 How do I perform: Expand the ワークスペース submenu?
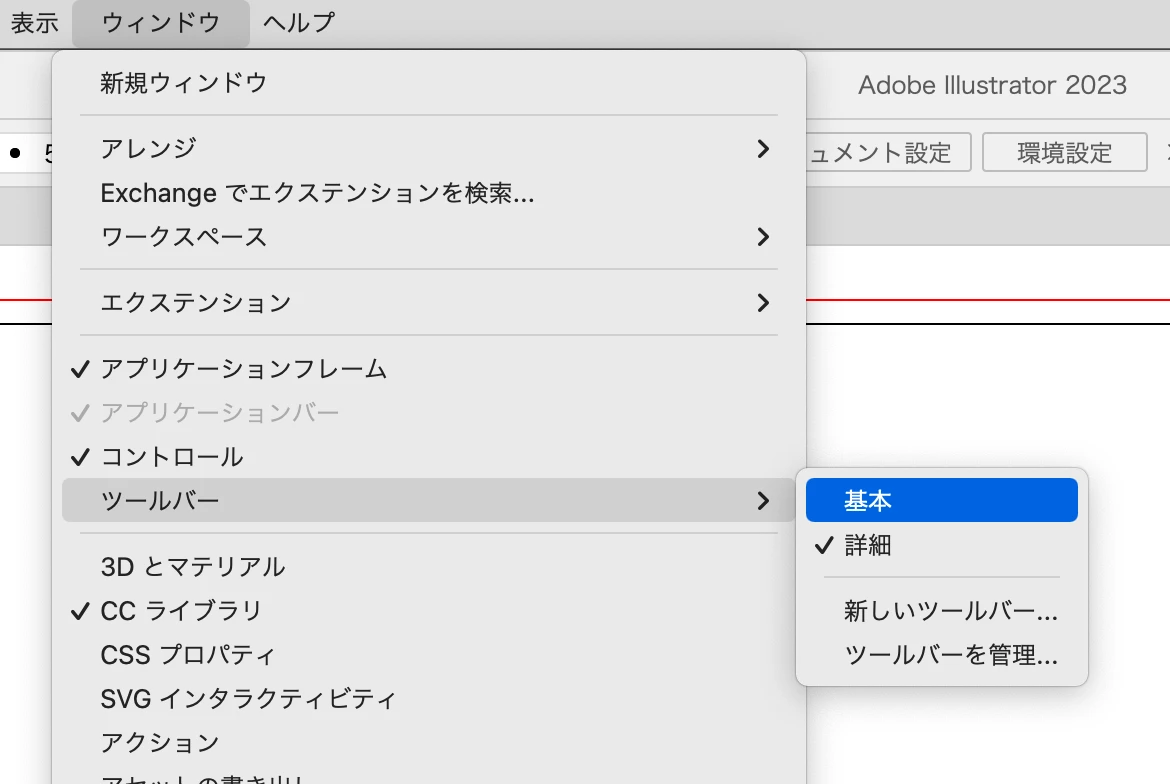428,237
